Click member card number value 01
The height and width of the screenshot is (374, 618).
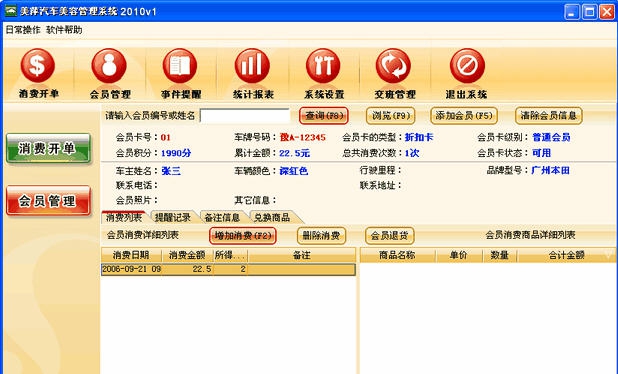[x=166, y=137]
